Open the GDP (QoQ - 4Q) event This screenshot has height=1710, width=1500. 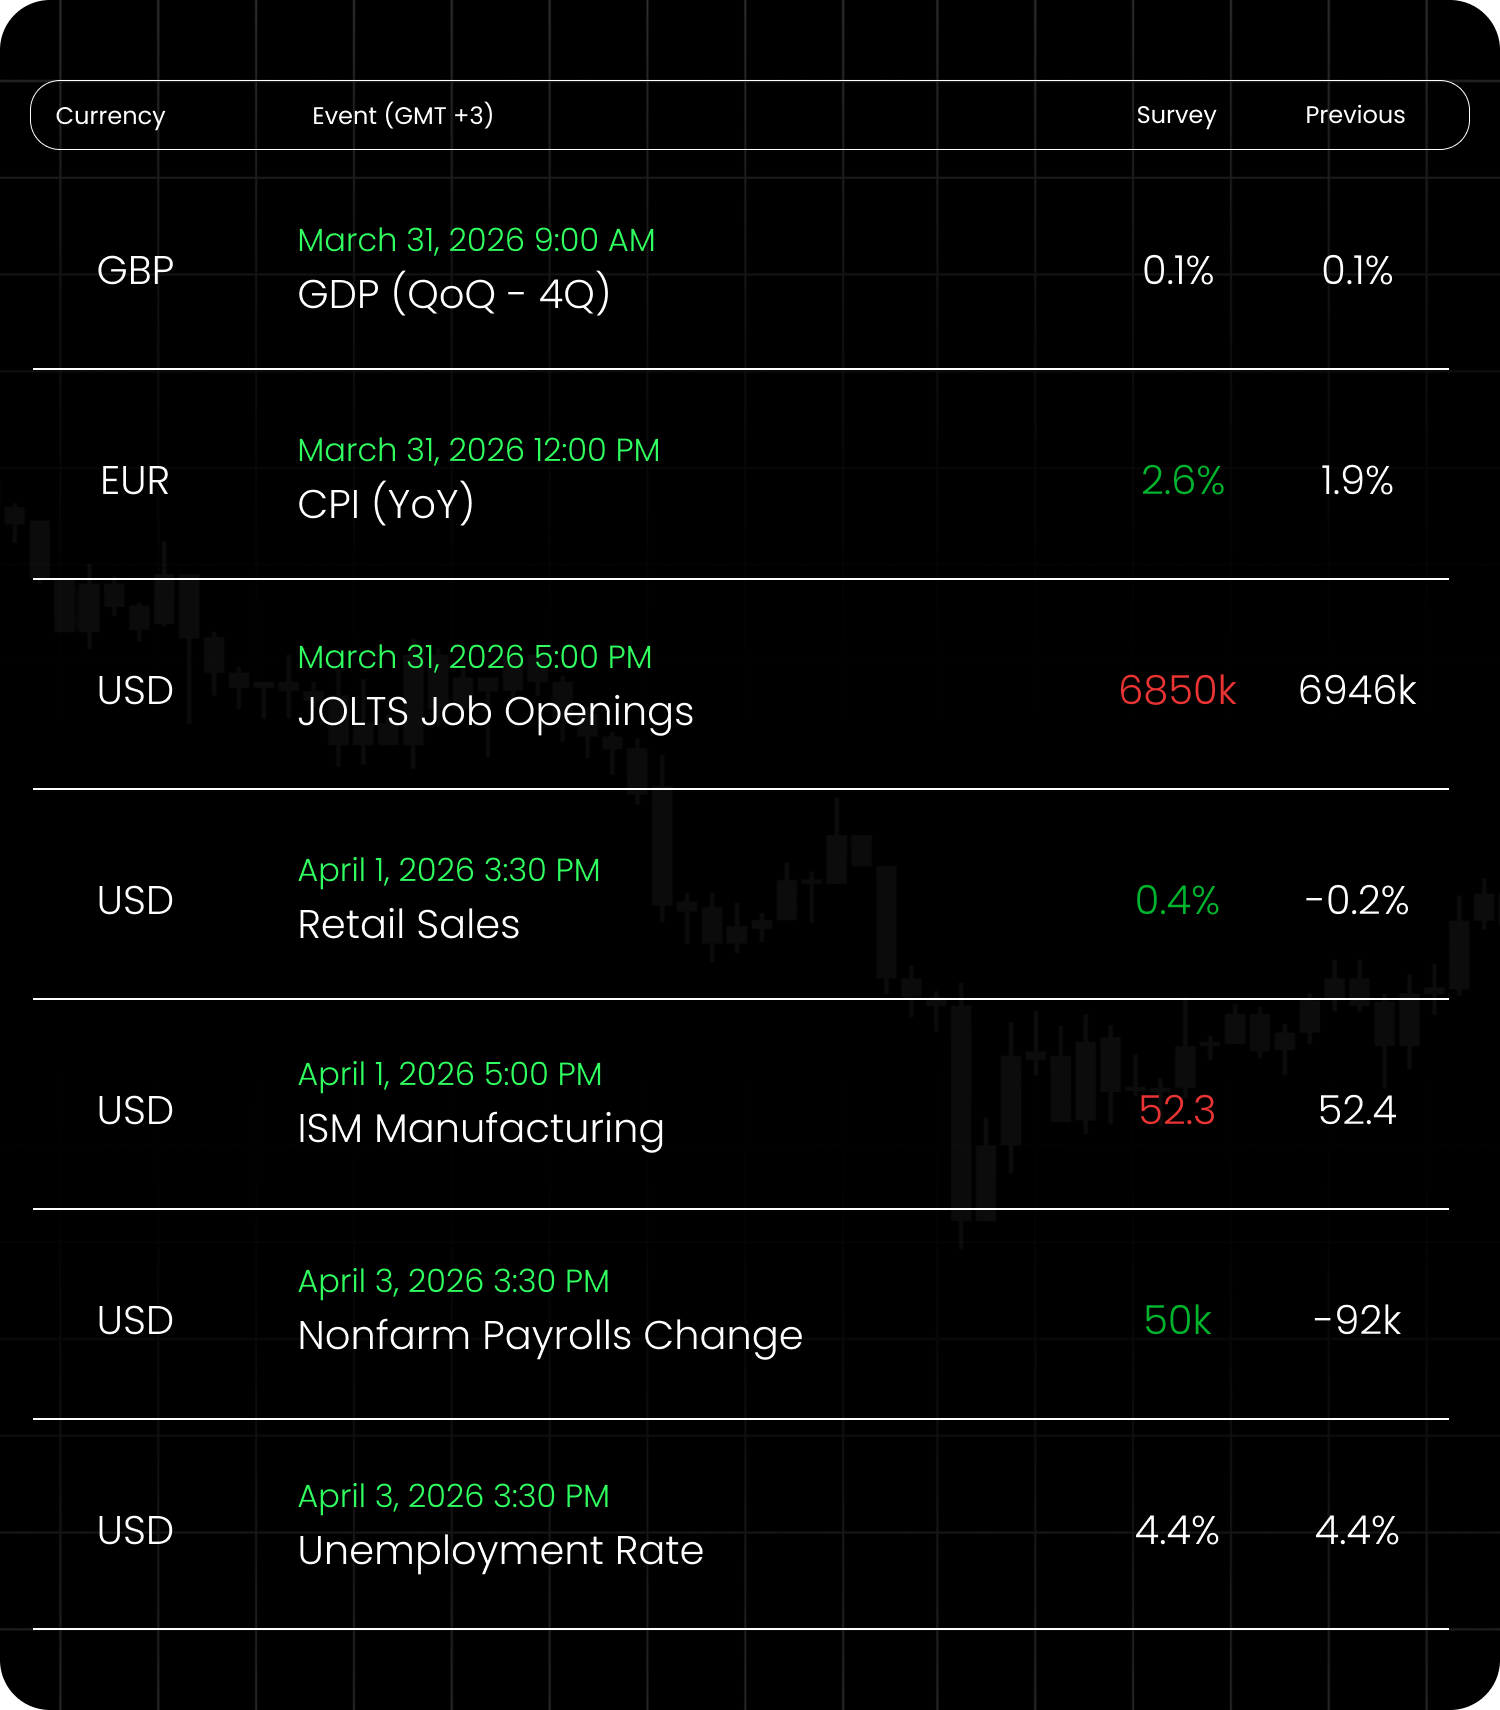pos(454,295)
